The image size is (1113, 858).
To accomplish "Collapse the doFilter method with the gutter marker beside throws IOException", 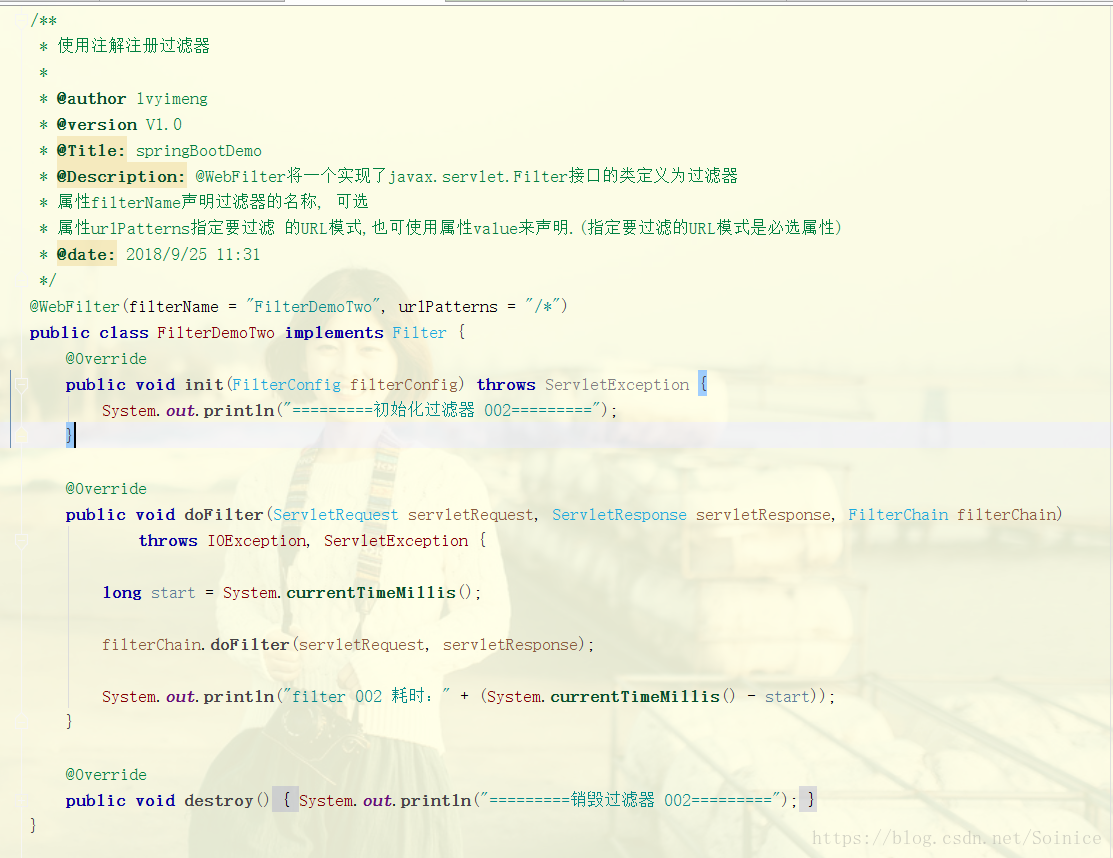I will [x=21, y=541].
